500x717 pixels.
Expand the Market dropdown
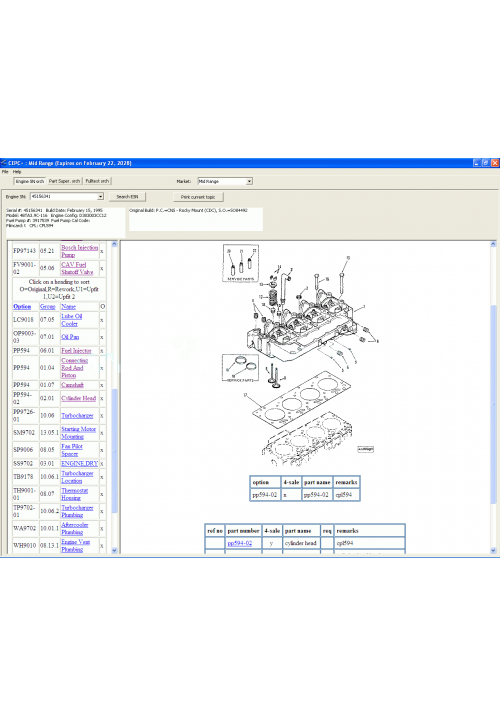[x=249, y=182]
